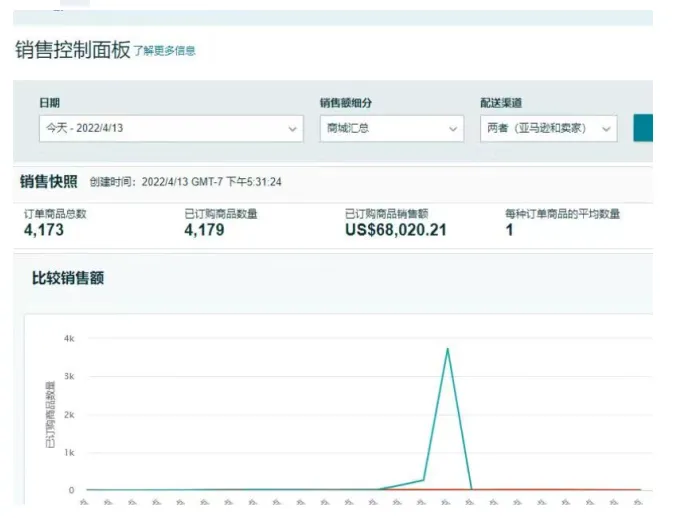Click the 已订购商品数量 metric label

tap(221, 214)
